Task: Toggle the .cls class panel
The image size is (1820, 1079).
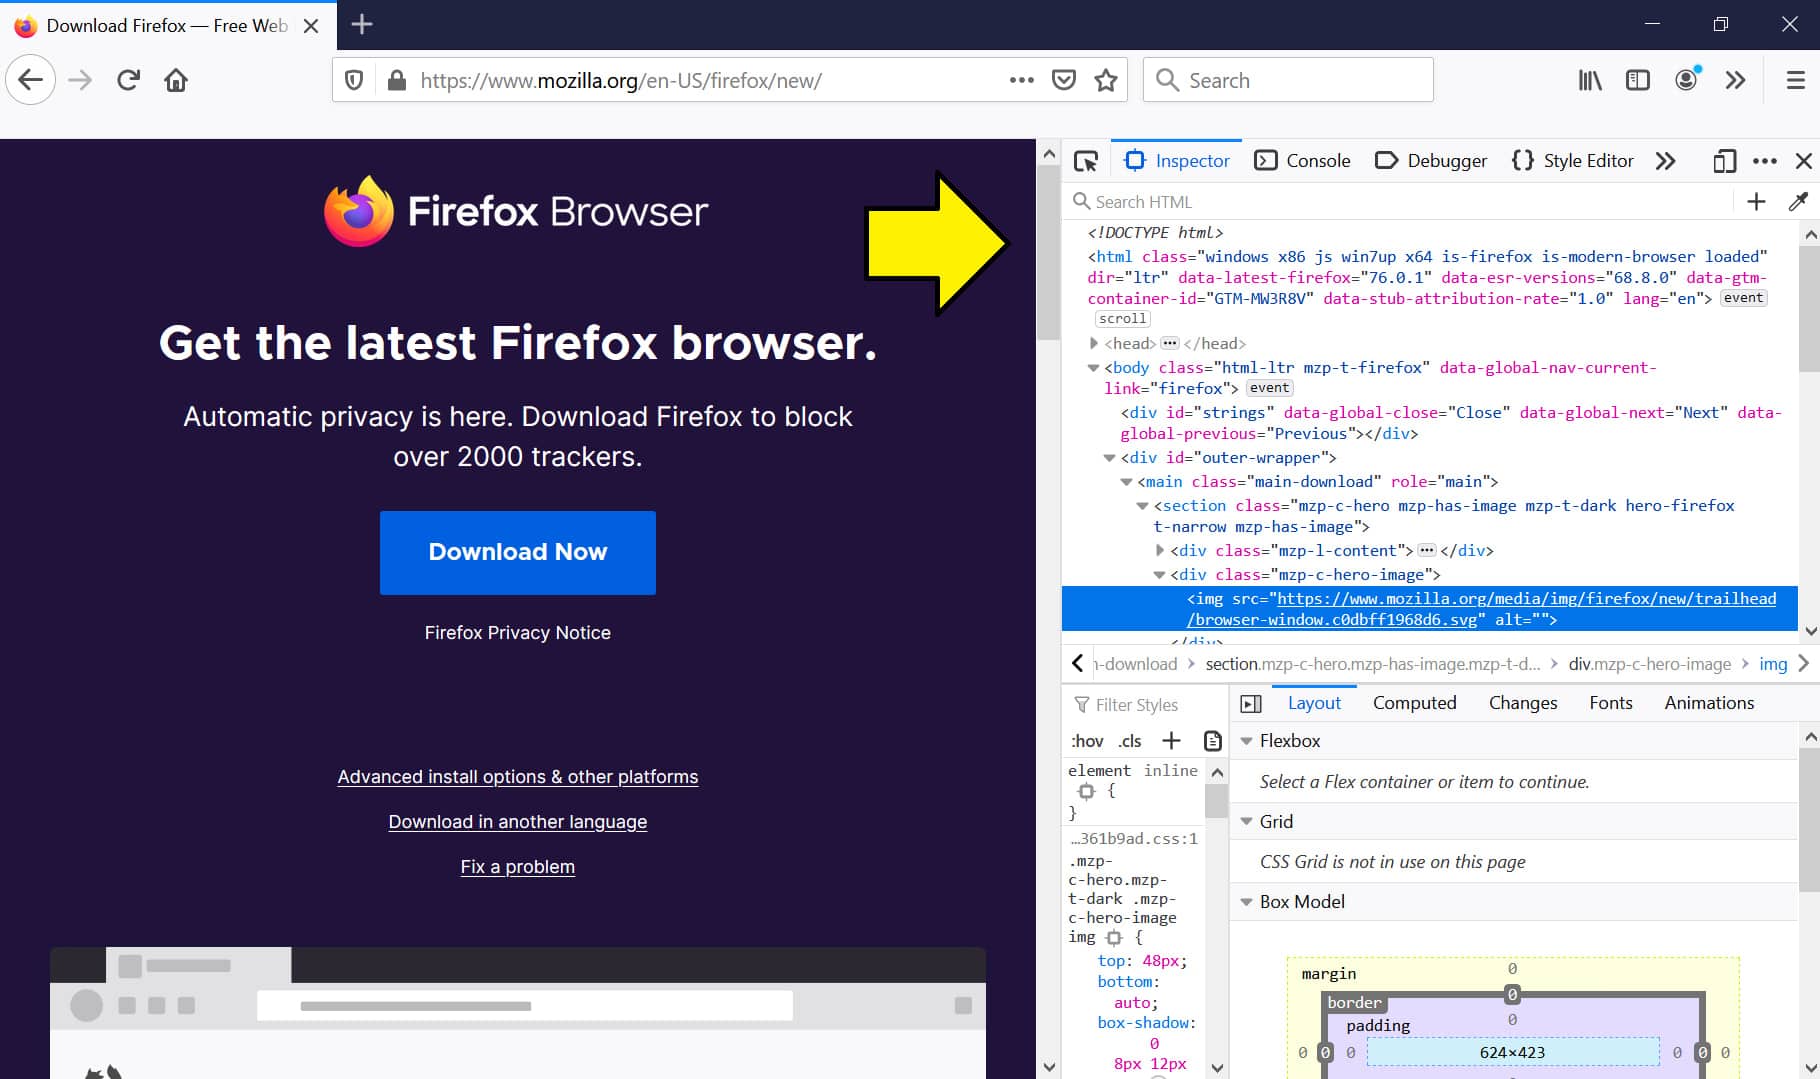Action: click(x=1130, y=741)
